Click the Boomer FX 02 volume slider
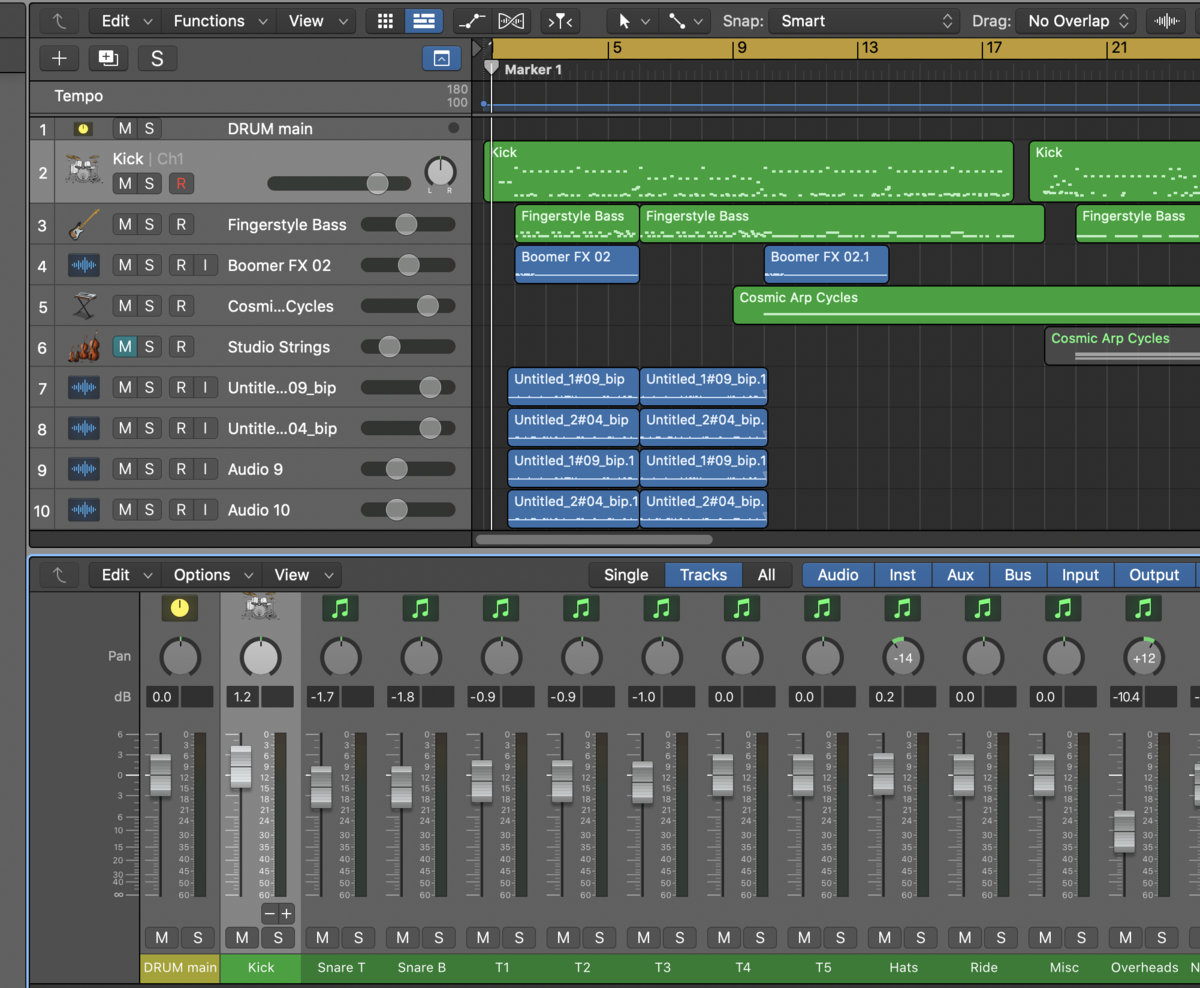Viewport: 1200px width, 988px height. pos(408,265)
